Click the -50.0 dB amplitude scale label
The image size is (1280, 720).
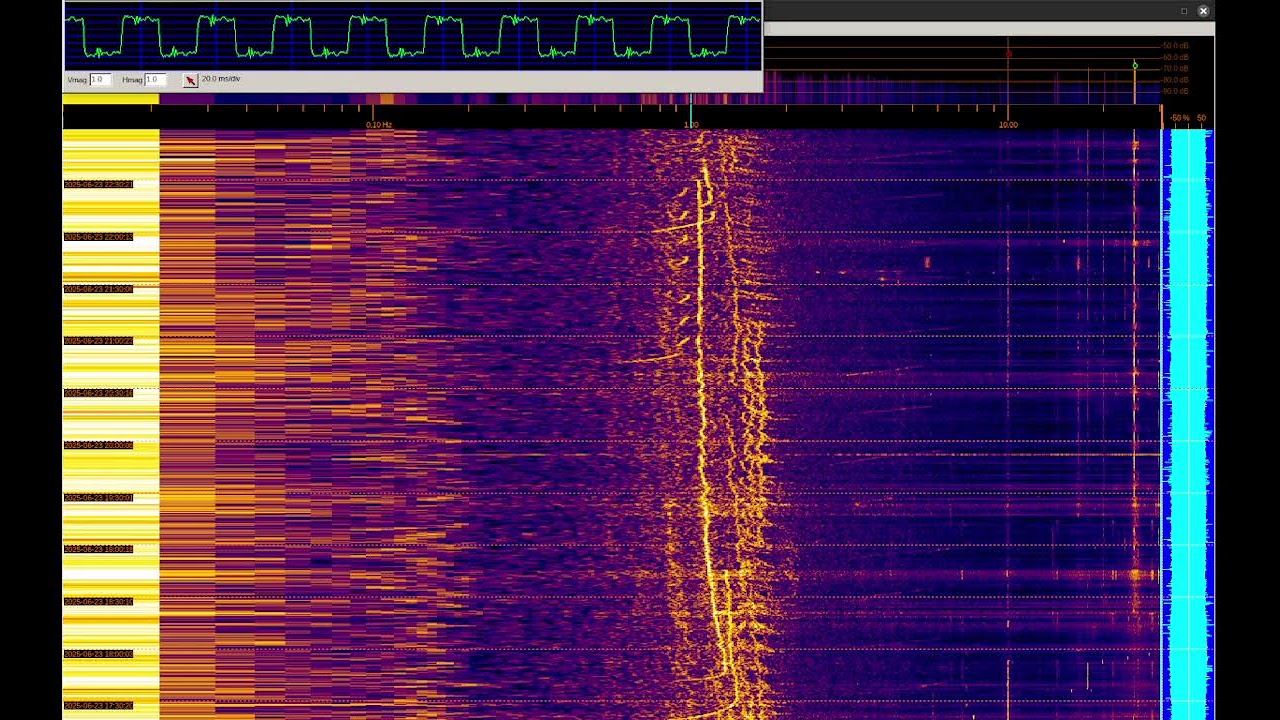[1174, 46]
